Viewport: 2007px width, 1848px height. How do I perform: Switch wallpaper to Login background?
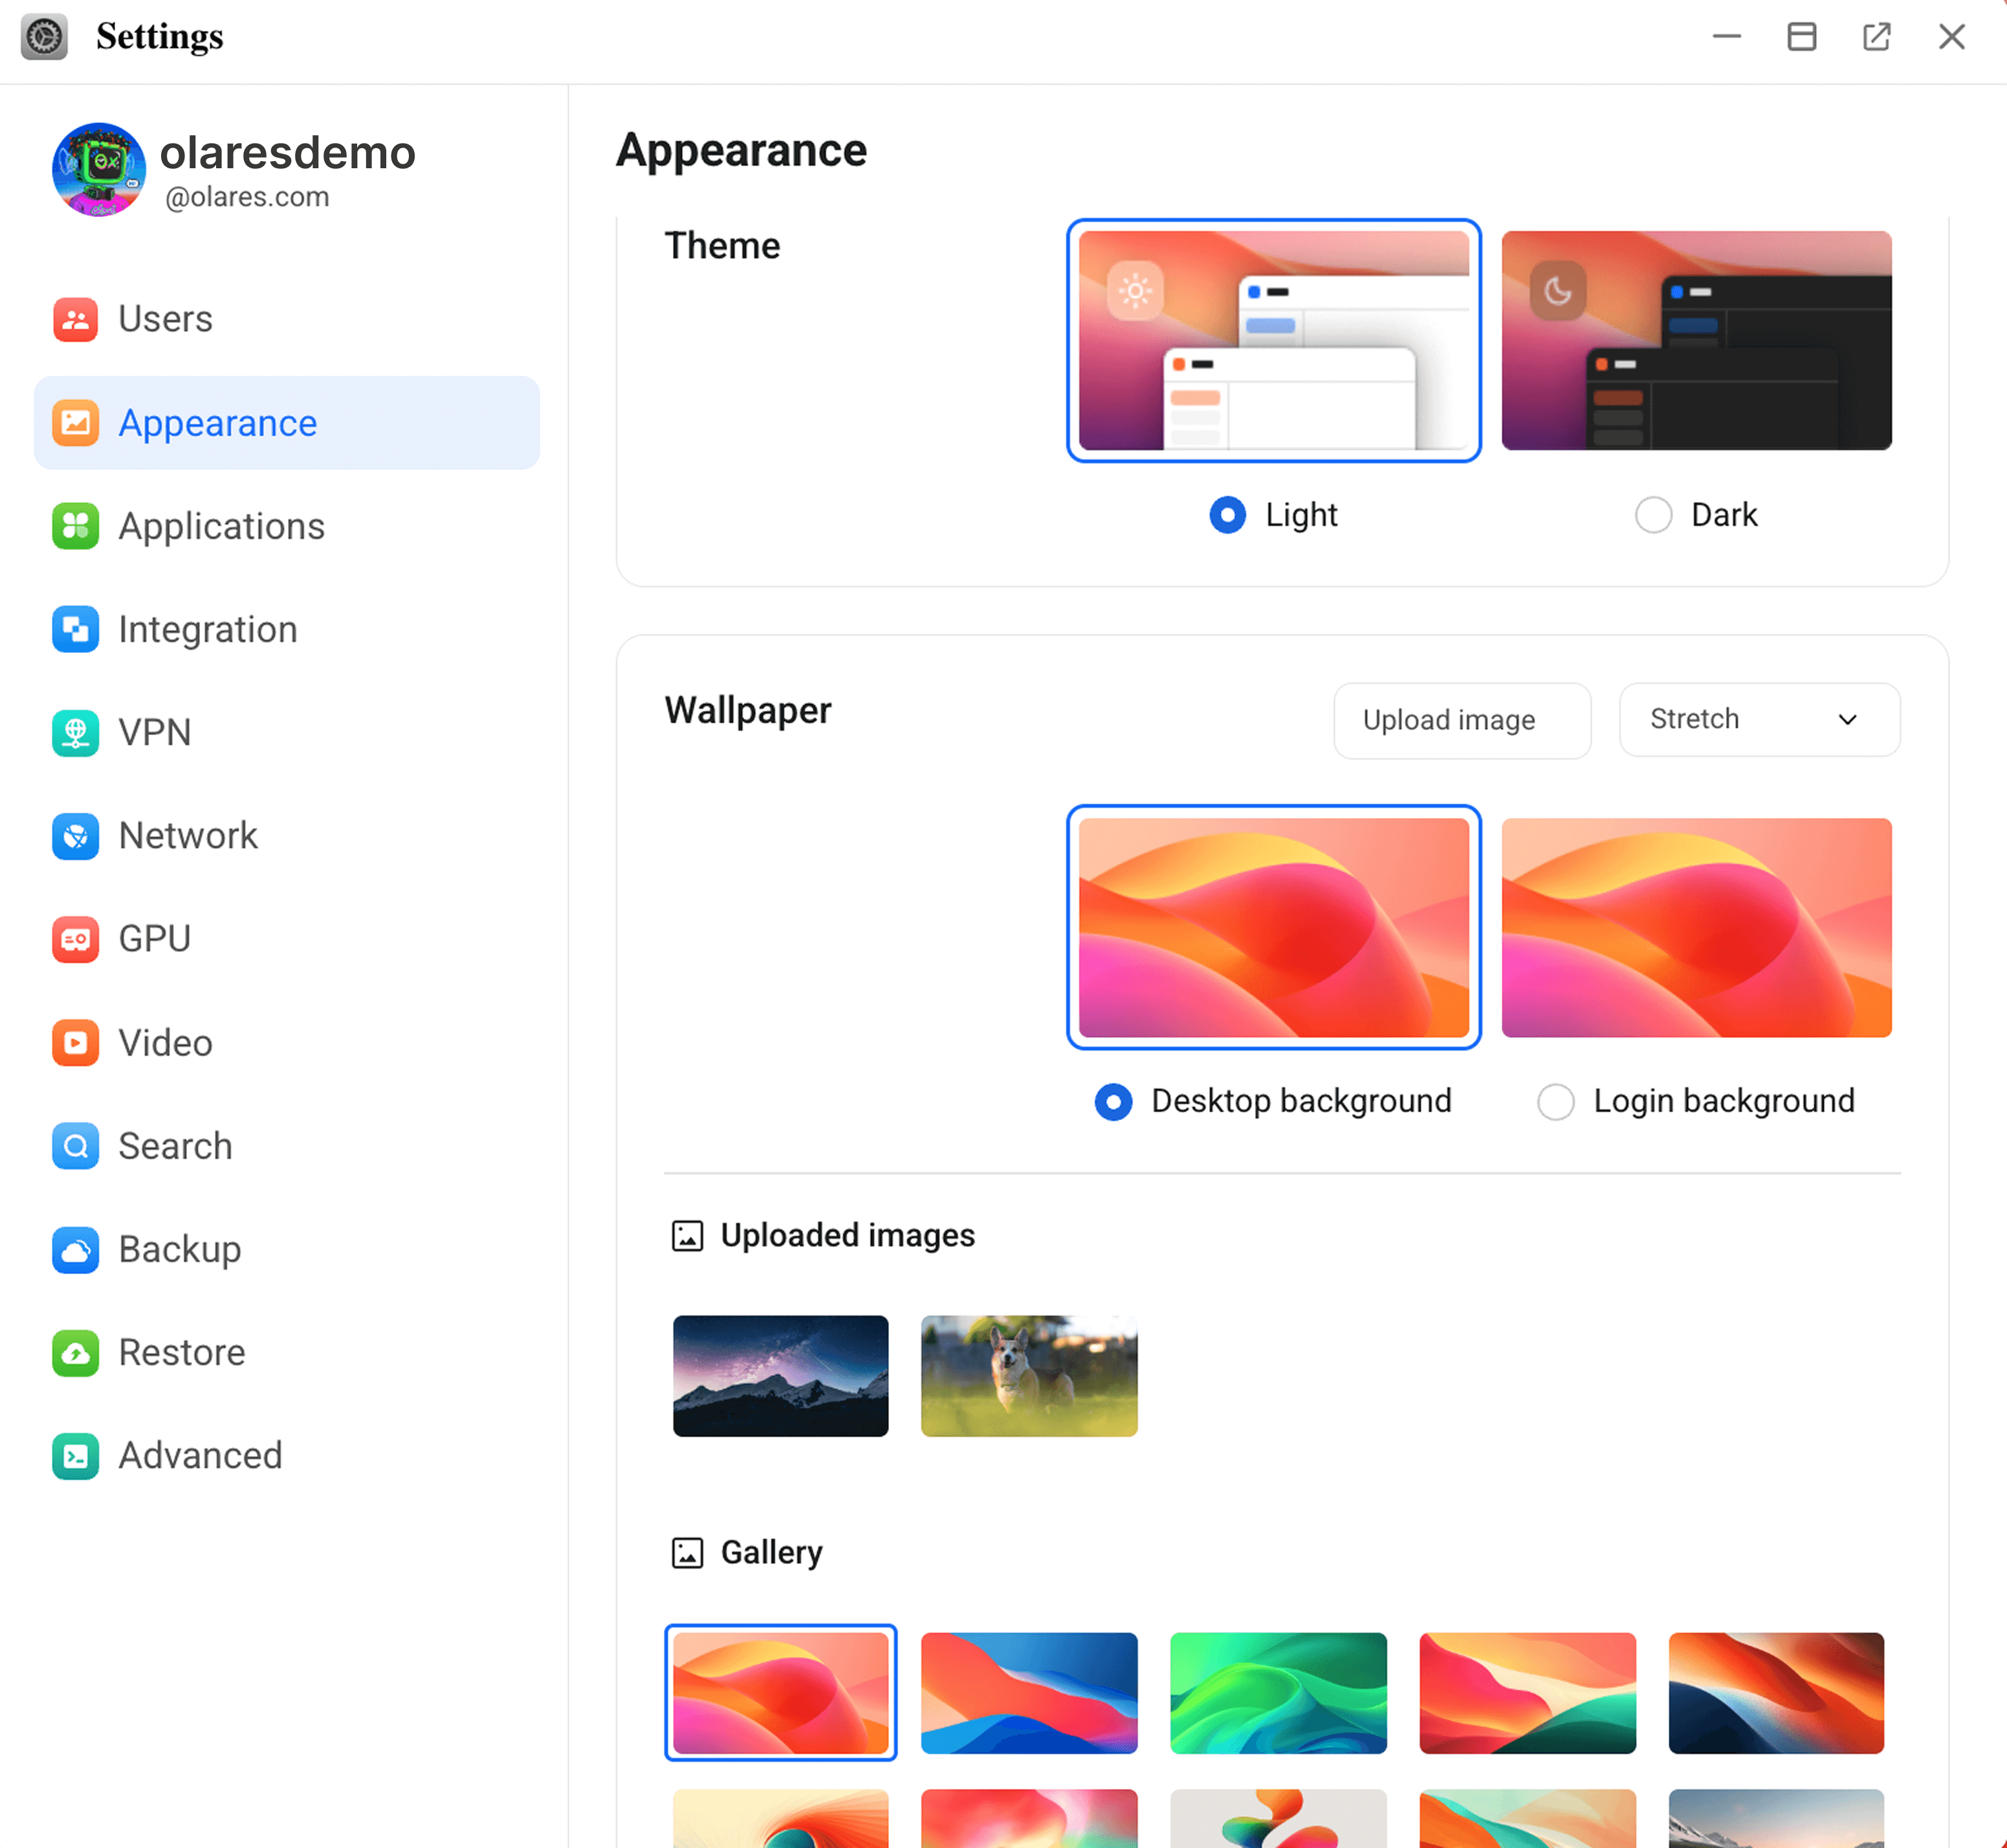click(x=1556, y=1101)
